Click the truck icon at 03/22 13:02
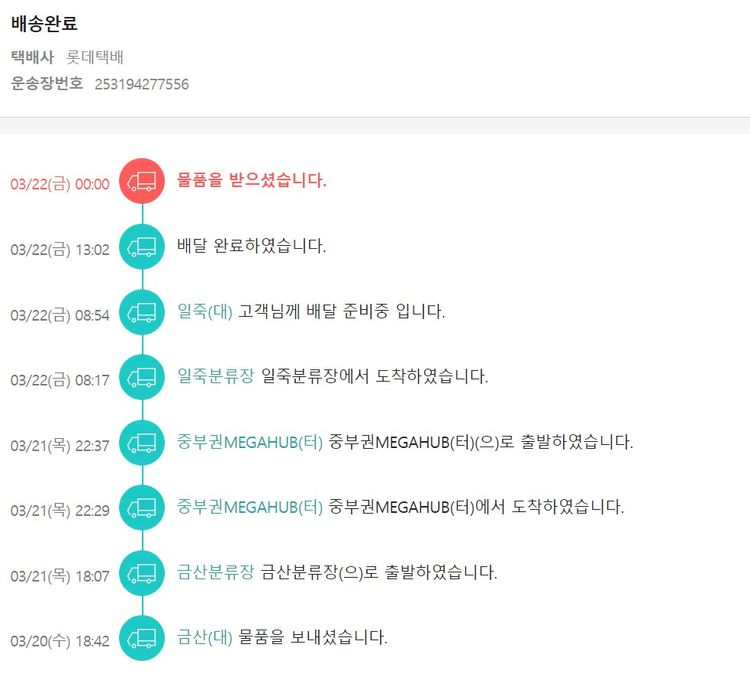The image size is (750, 674). coord(142,246)
